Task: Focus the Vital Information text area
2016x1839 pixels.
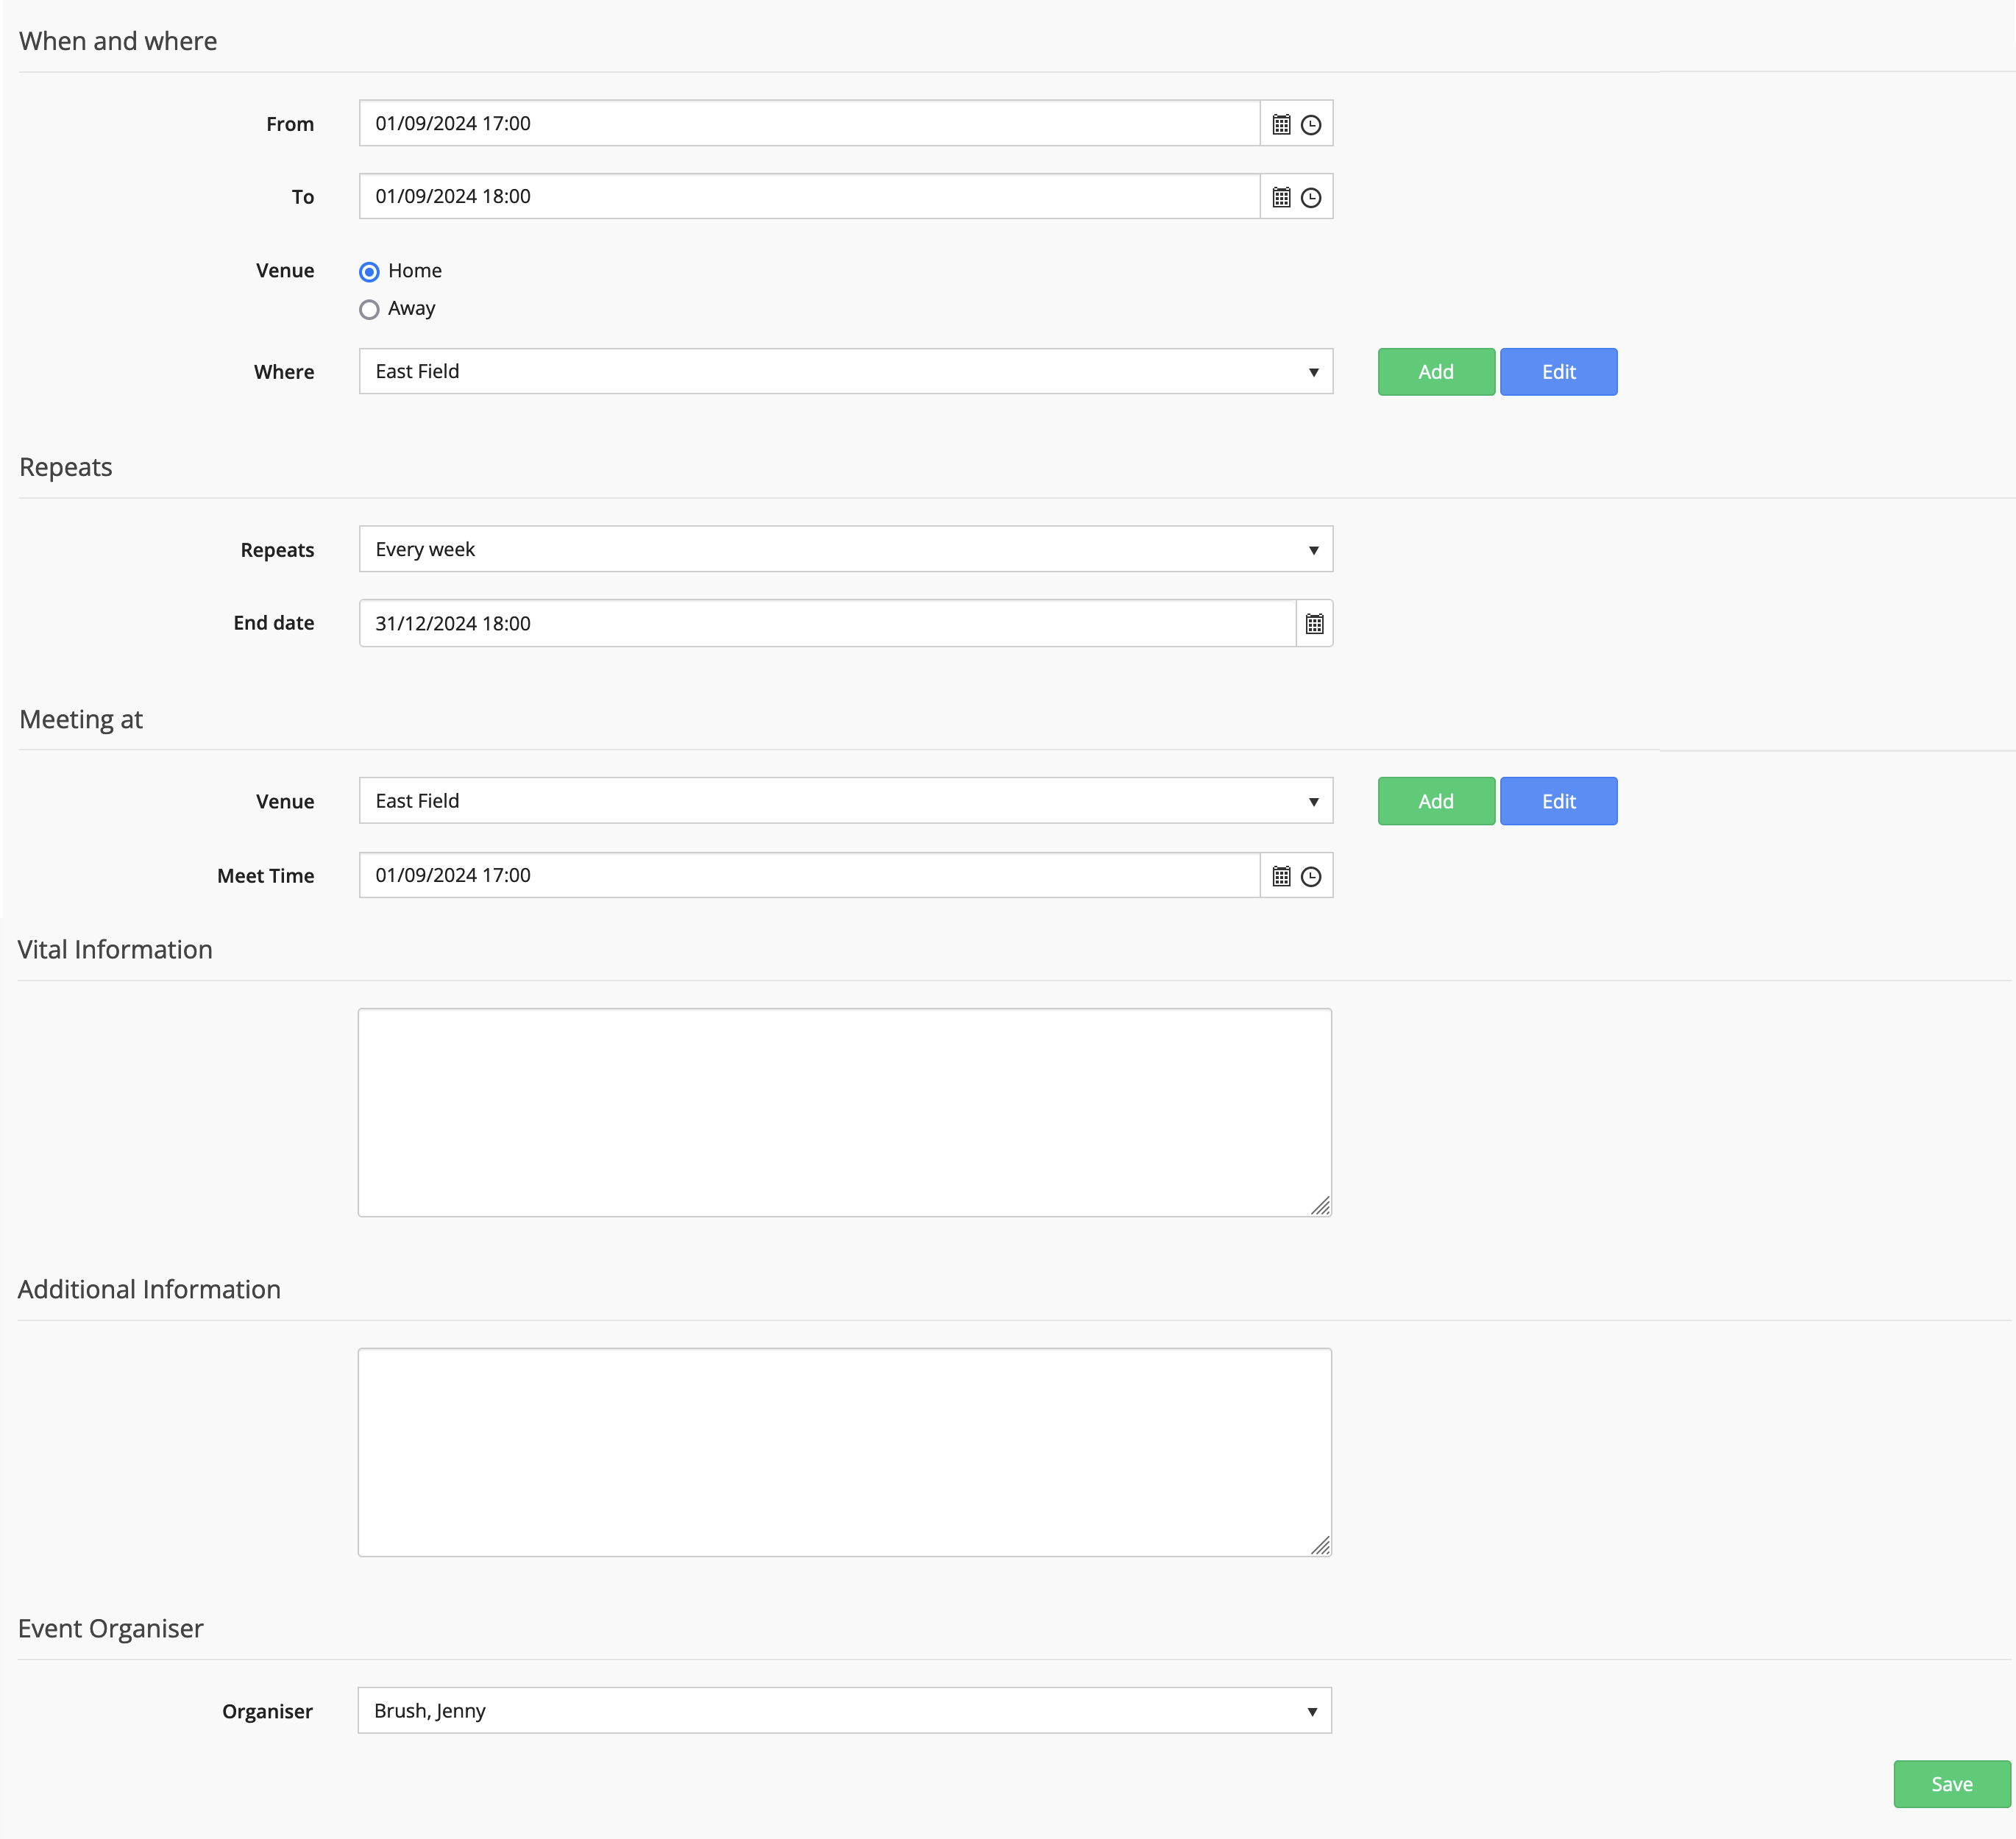Action: click(845, 1112)
